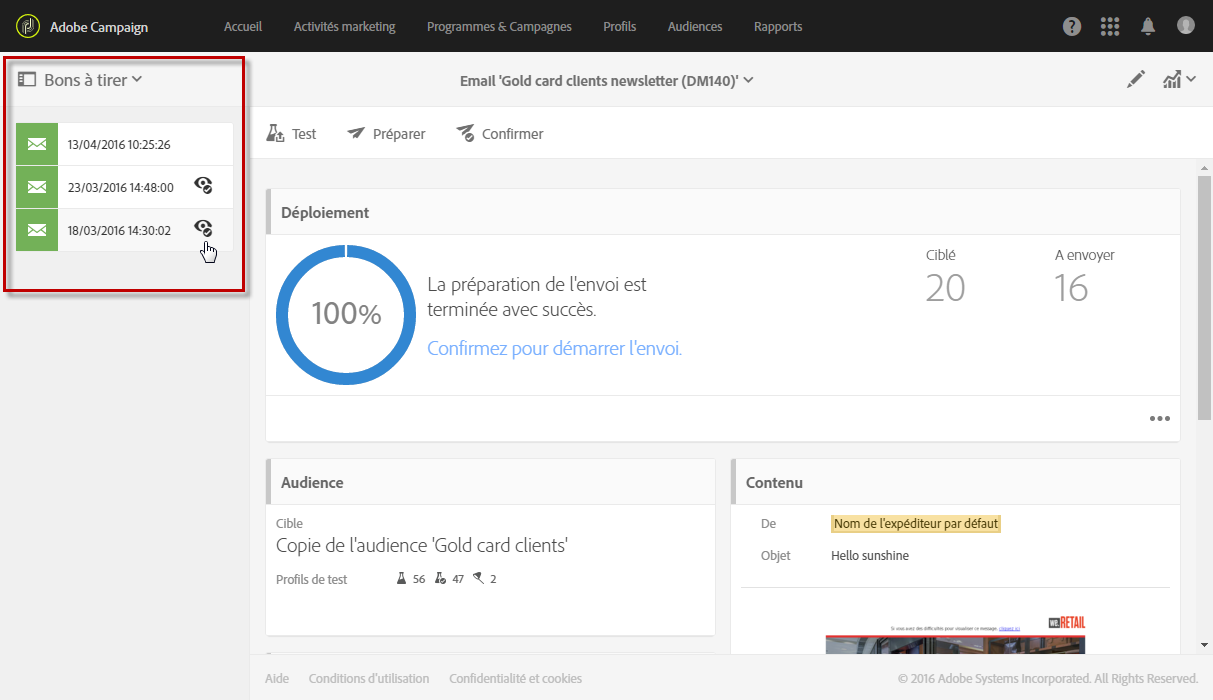Open the Contenu block header
Screen dimensions: 1213x700
(x=955, y=482)
